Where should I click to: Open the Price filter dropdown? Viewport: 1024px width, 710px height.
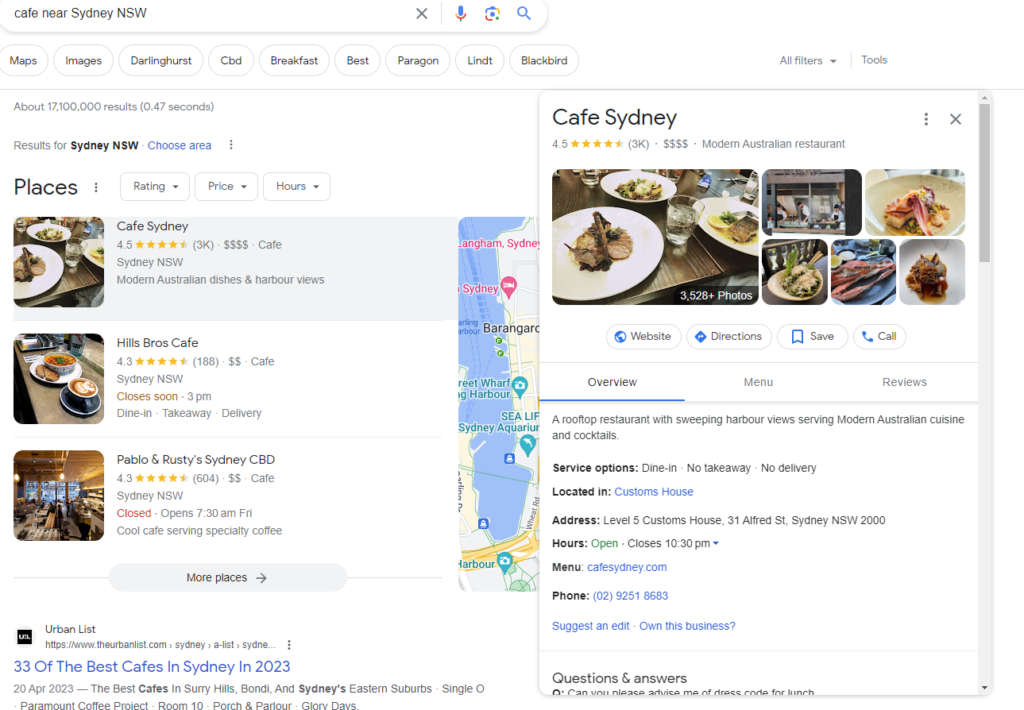coord(227,186)
